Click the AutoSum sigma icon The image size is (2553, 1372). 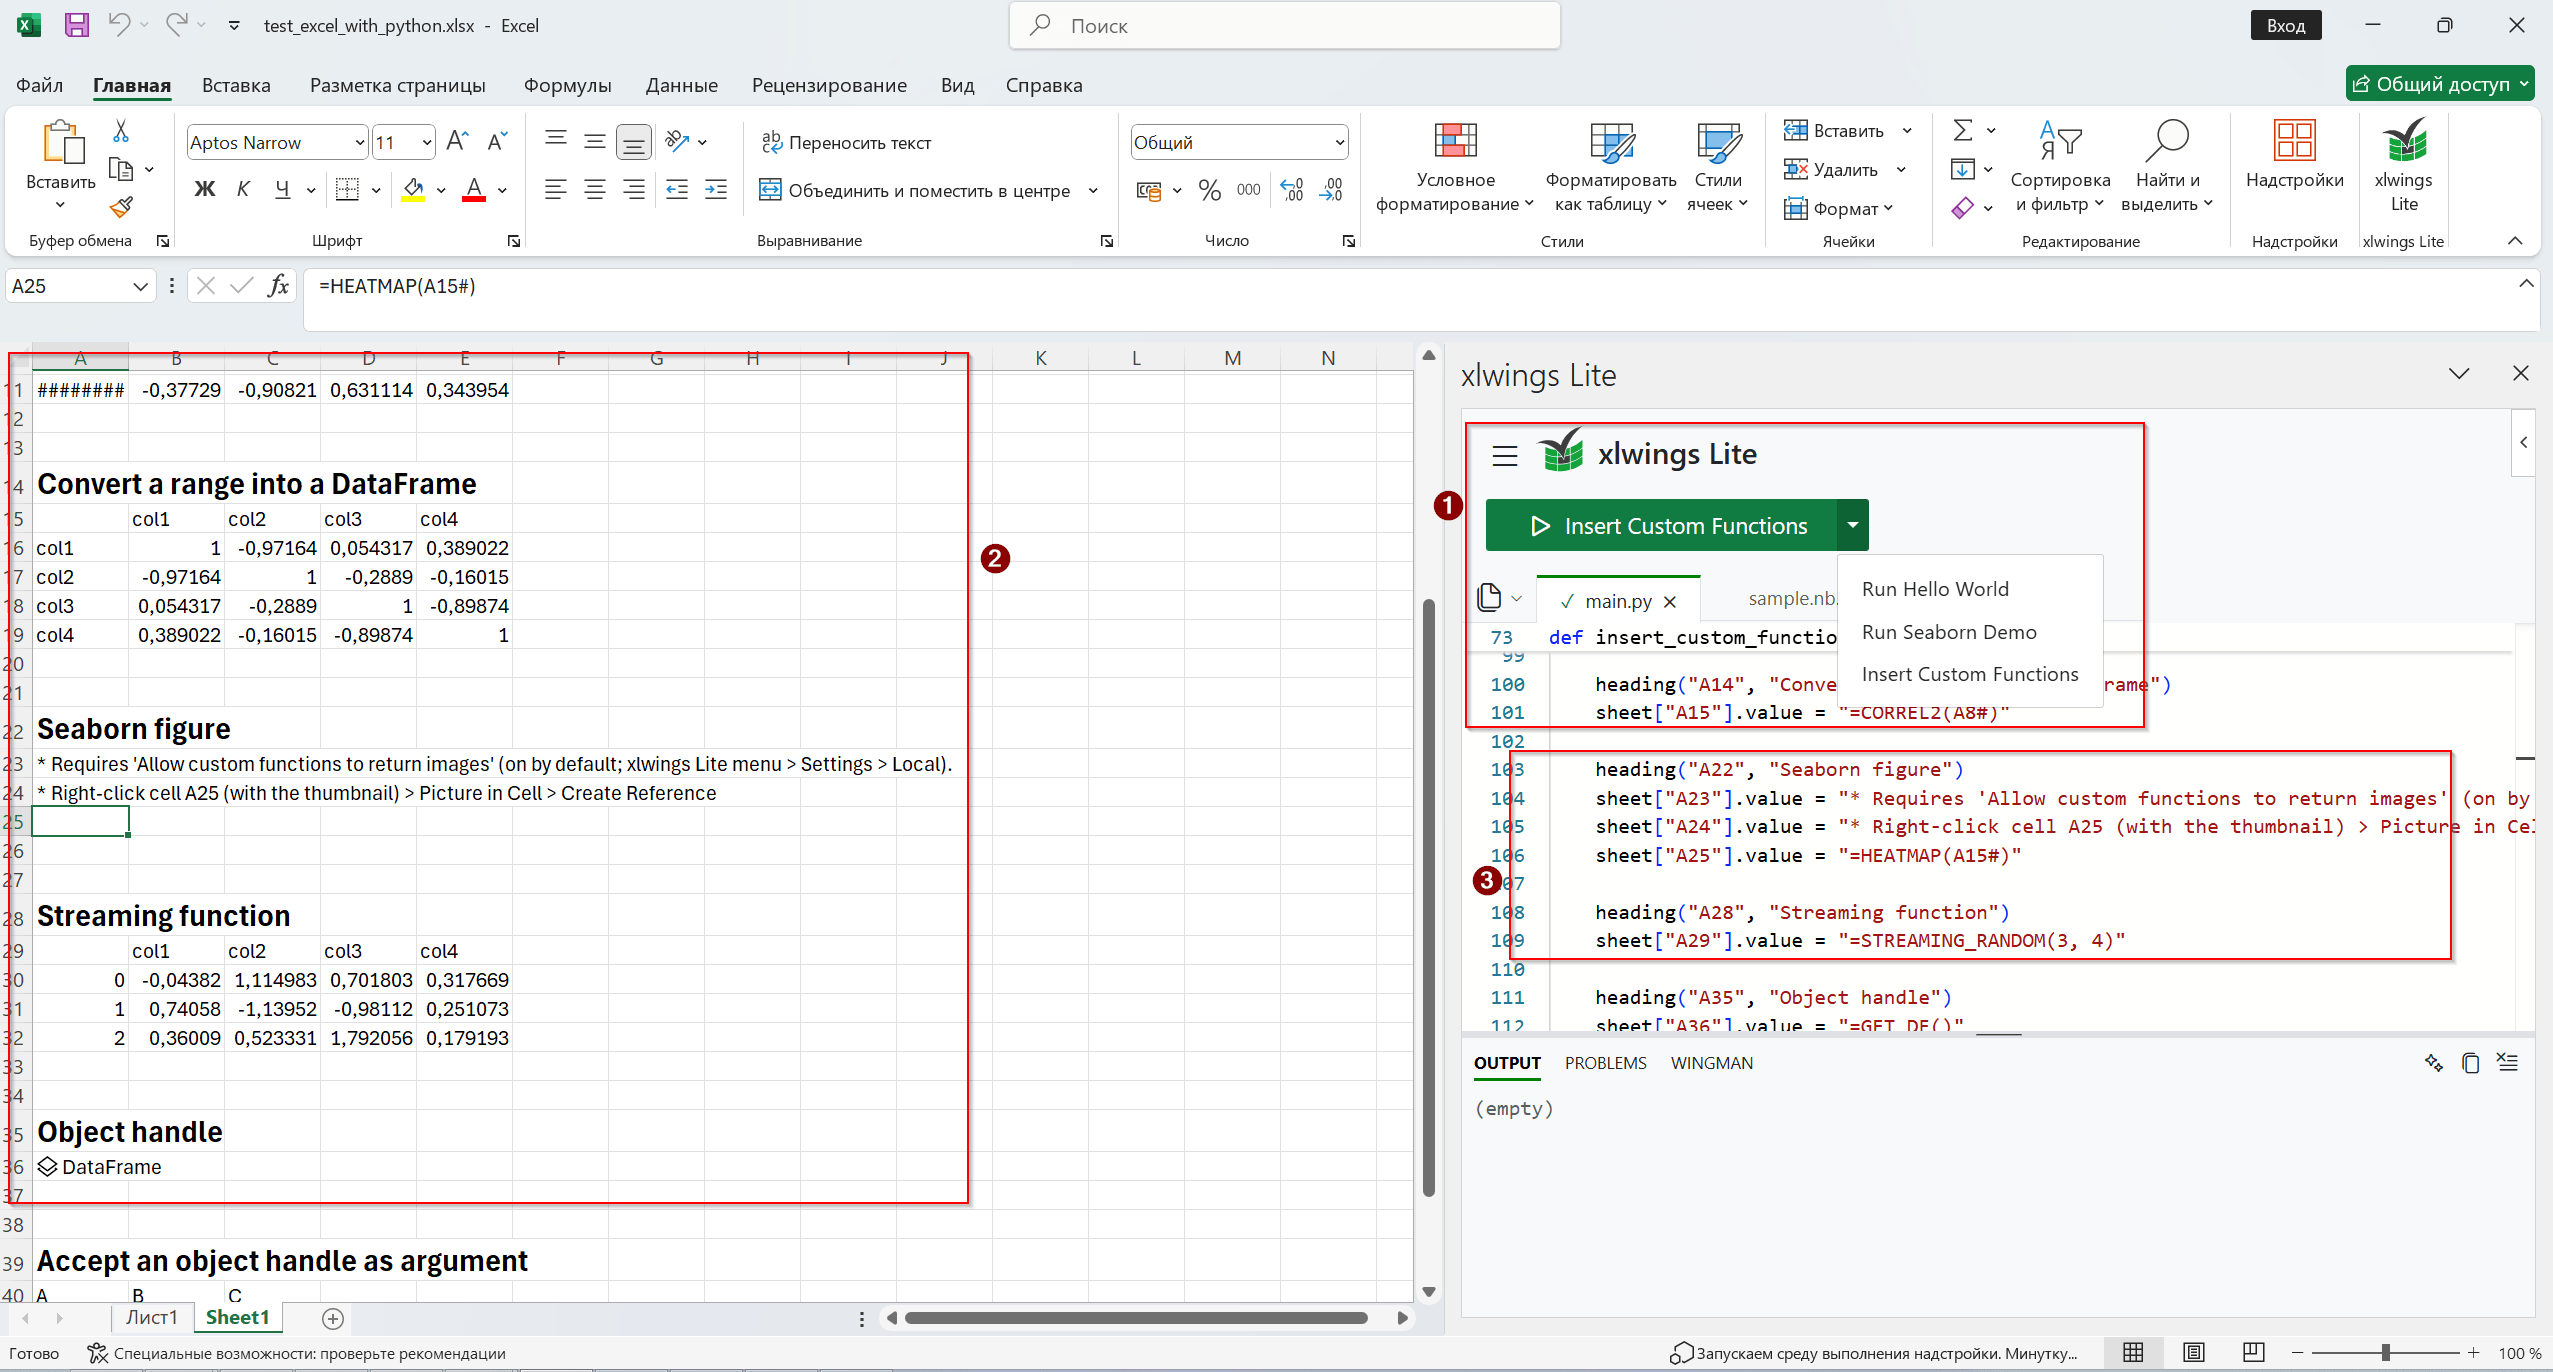click(x=1963, y=130)
